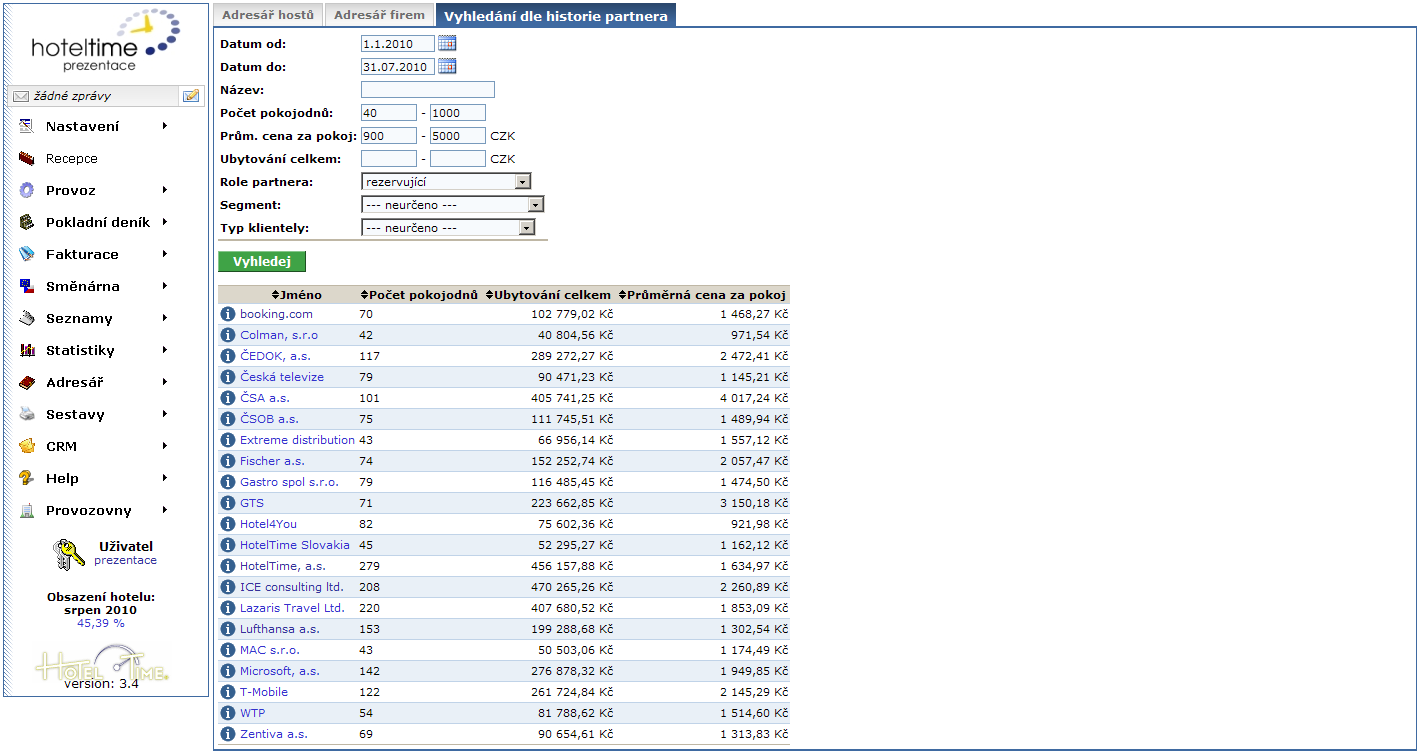
Task: Click info icon for Fischer a.s. row
Action: 228,461
